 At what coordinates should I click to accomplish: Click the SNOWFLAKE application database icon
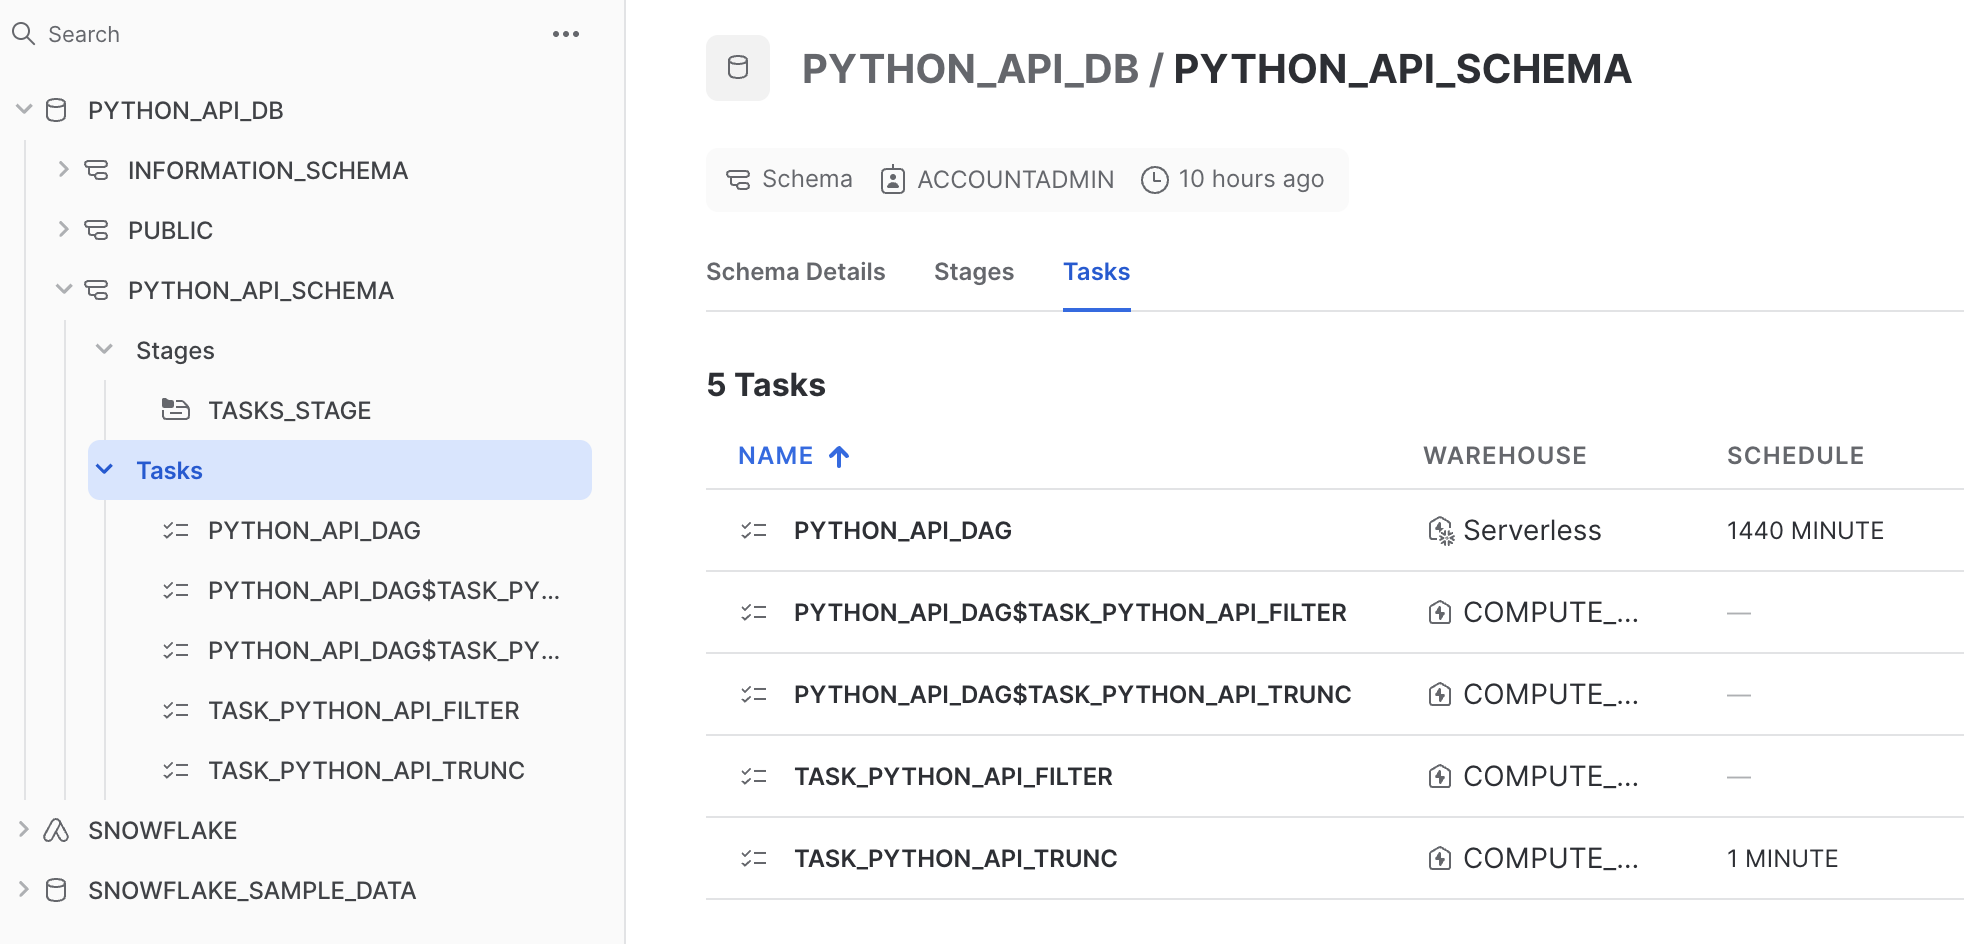pyautogui.click(x=57, y=830)
